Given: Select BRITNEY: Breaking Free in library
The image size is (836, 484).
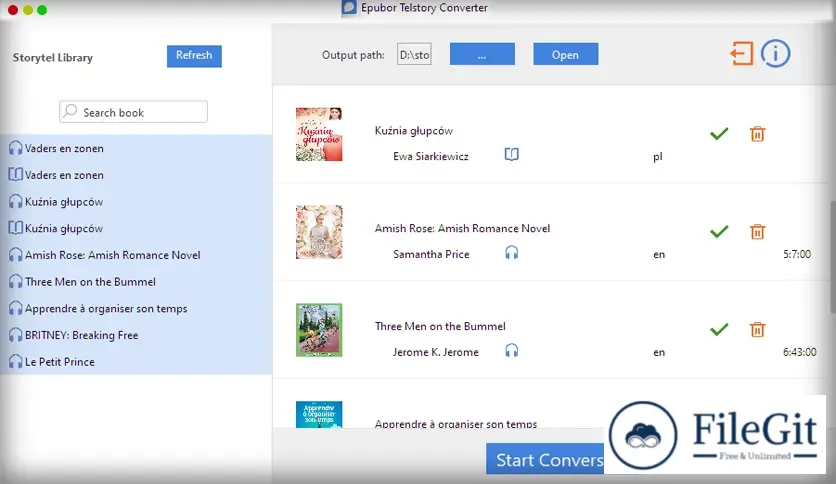Looking at the screenshot, I should pyautogui.click(x=136, y=335).
